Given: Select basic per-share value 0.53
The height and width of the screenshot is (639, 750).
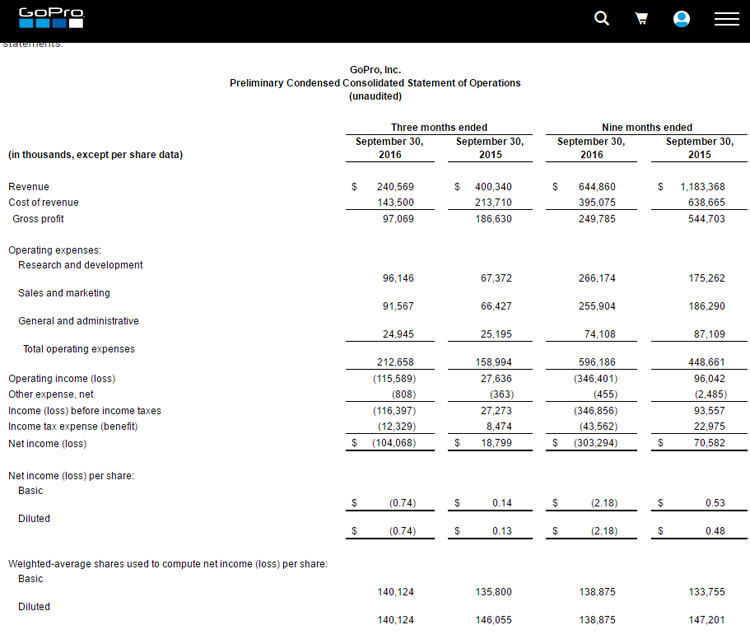Looking at the screenshot, I should coord(715,503).
